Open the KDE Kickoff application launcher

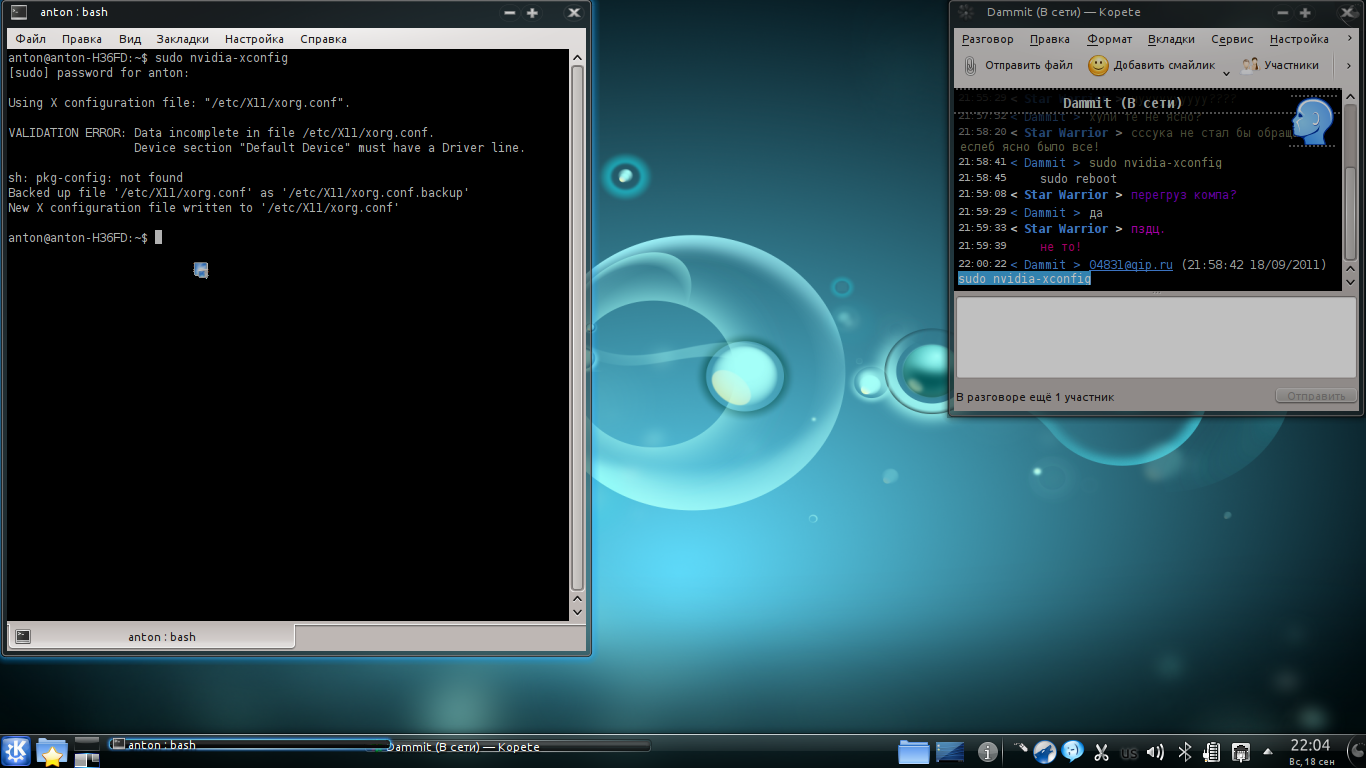pyautogui.click(x=16, y=751)
